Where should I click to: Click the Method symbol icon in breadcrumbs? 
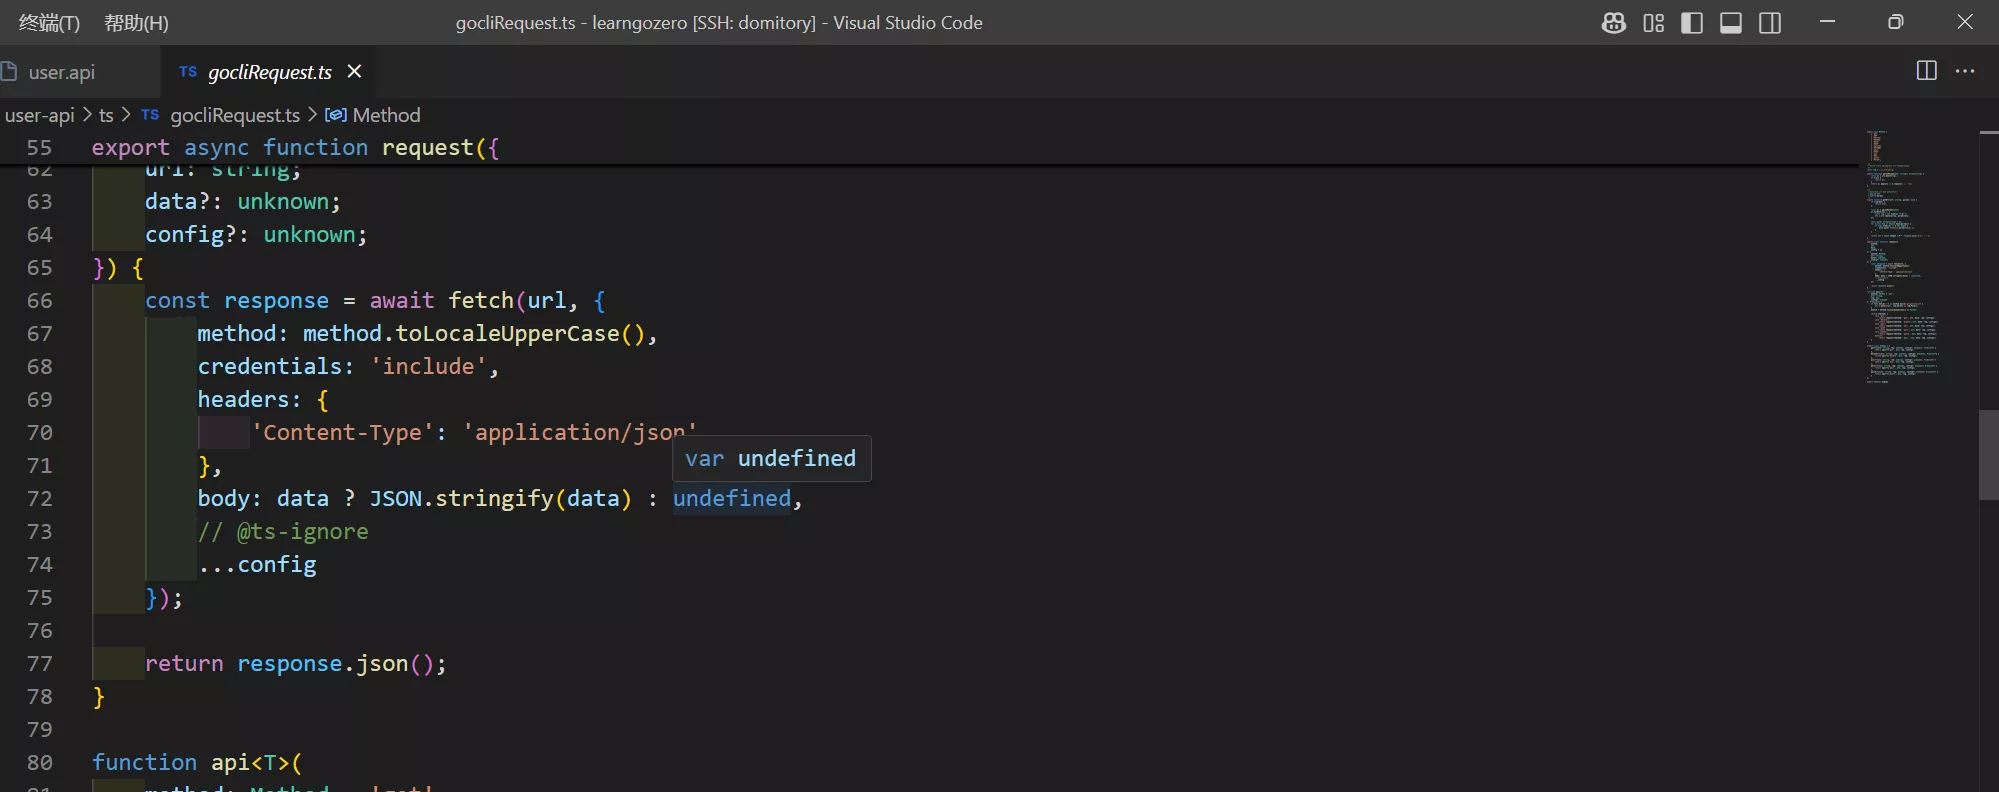click(336, 115)
